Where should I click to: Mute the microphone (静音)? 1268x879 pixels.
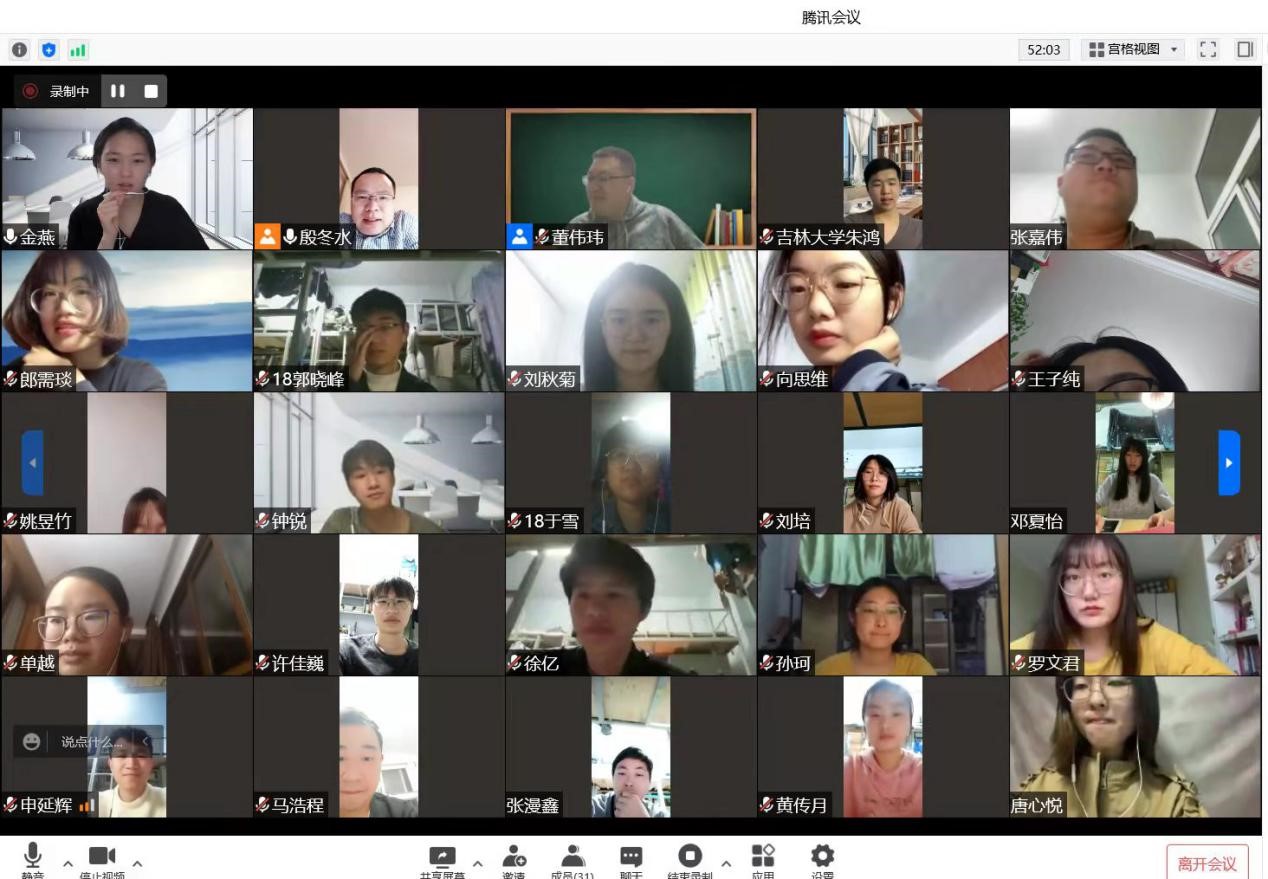click(x=33, y=858)
